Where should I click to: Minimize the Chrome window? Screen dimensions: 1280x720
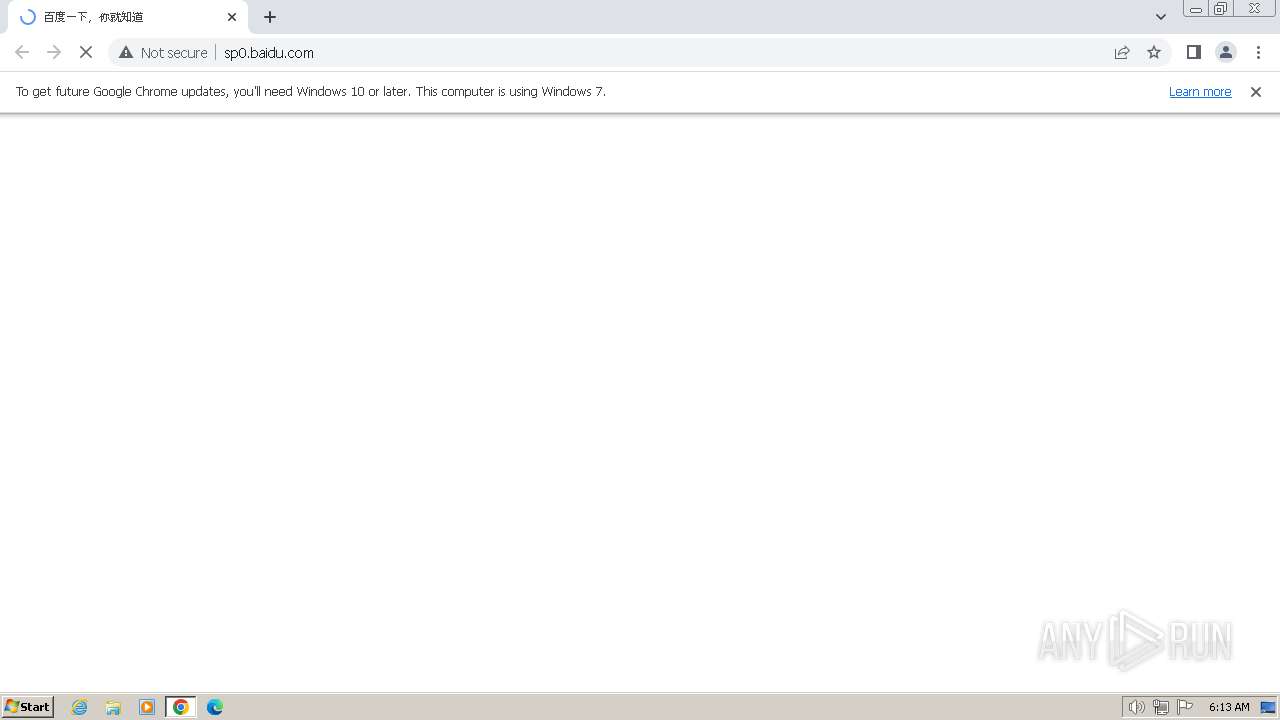pyautogui.click(x=1196, y=9)
